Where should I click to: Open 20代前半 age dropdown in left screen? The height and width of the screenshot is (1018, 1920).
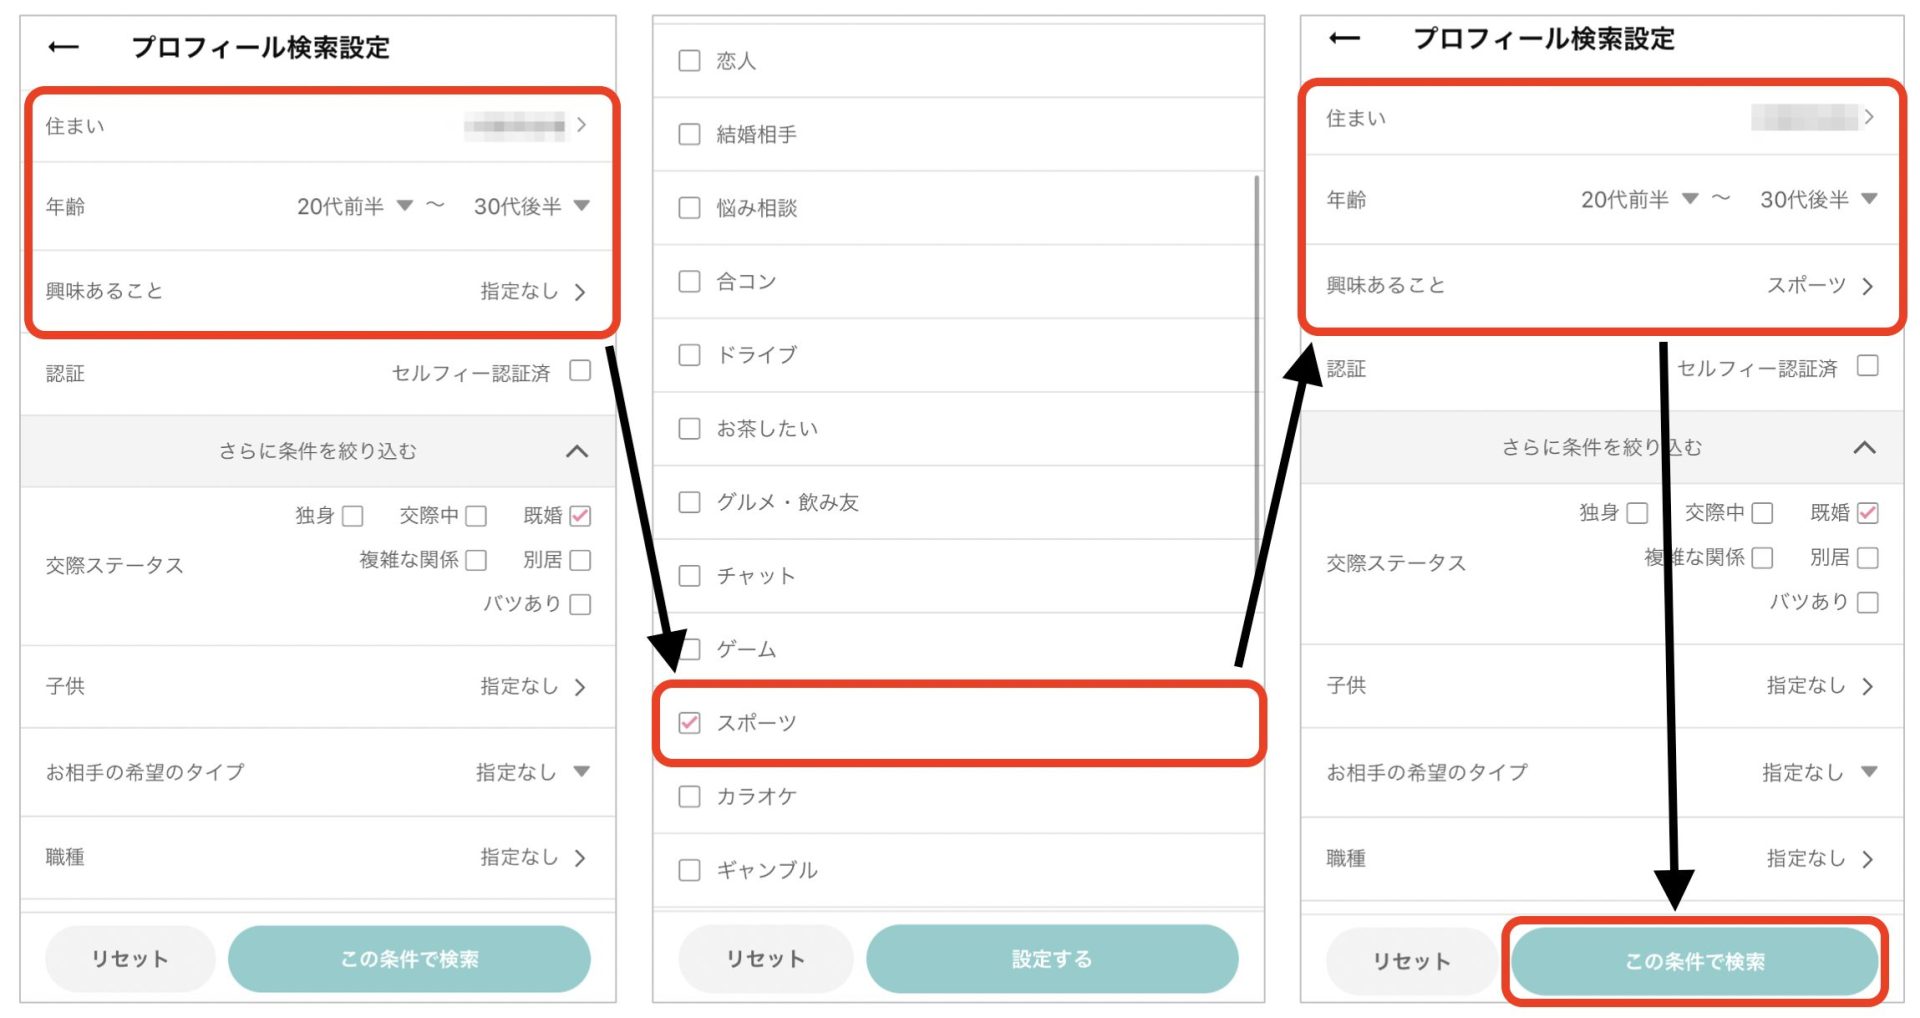click(x=354, y=207)
